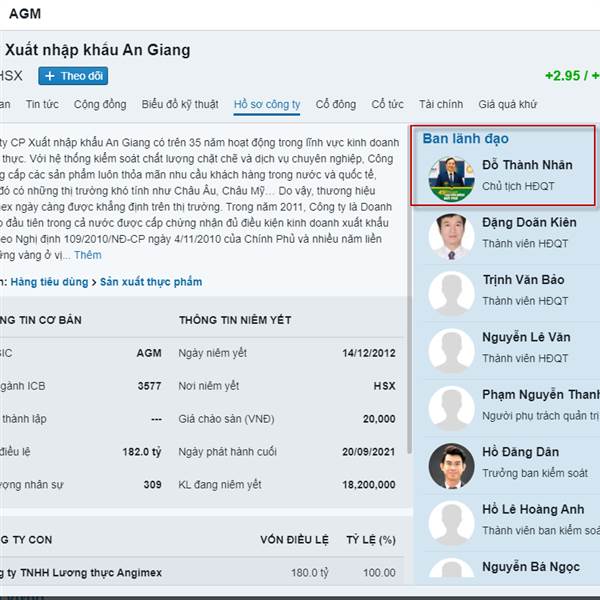
Task: Expand description with Thêm link
Action: (x=88, y=255)
